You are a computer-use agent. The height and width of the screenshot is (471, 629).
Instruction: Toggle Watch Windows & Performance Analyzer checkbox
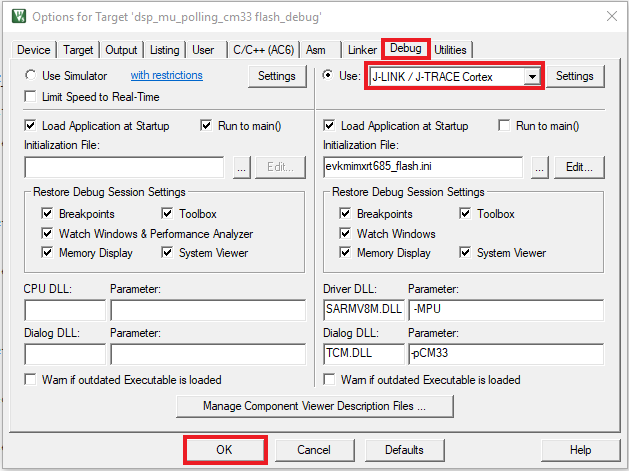48,234
